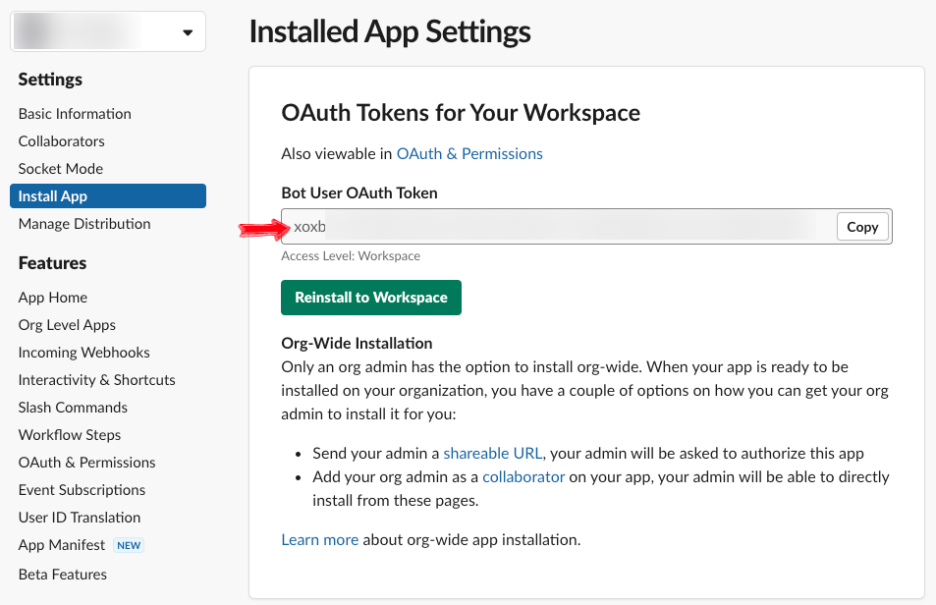Click 'OAuth Tokens for Your Workspace' heading
The width and height of the screenshot is (936, 605).
click(x=460, y=113)
